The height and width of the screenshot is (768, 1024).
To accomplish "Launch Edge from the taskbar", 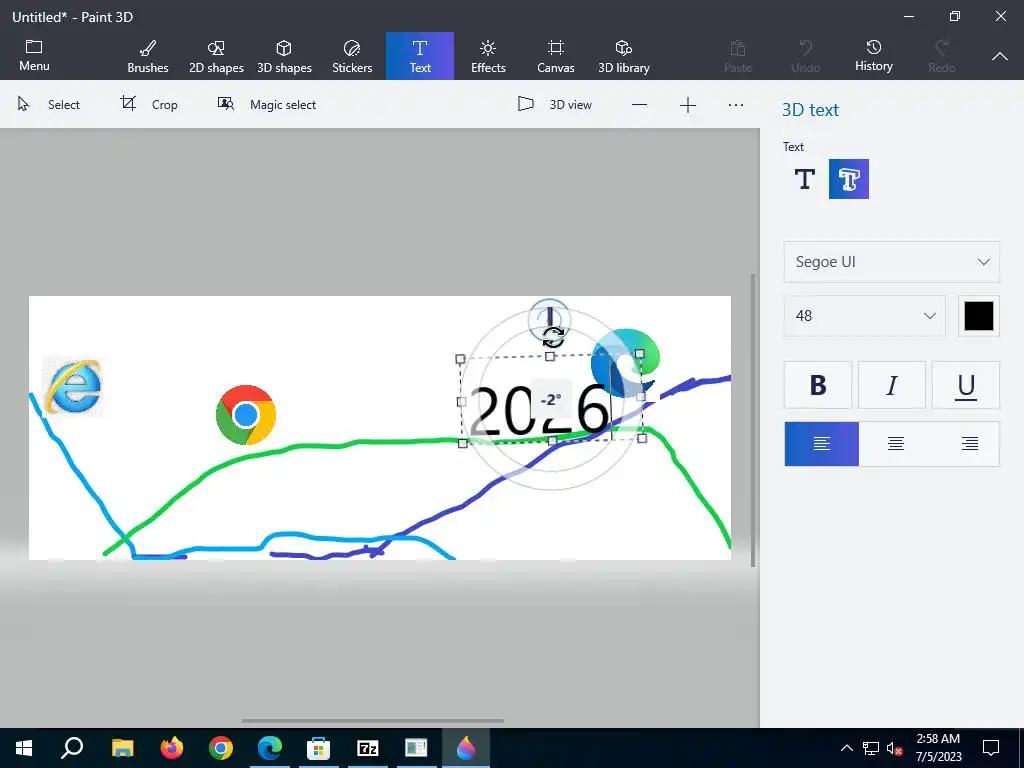I will pyautogui.click(x=270, y=748).
